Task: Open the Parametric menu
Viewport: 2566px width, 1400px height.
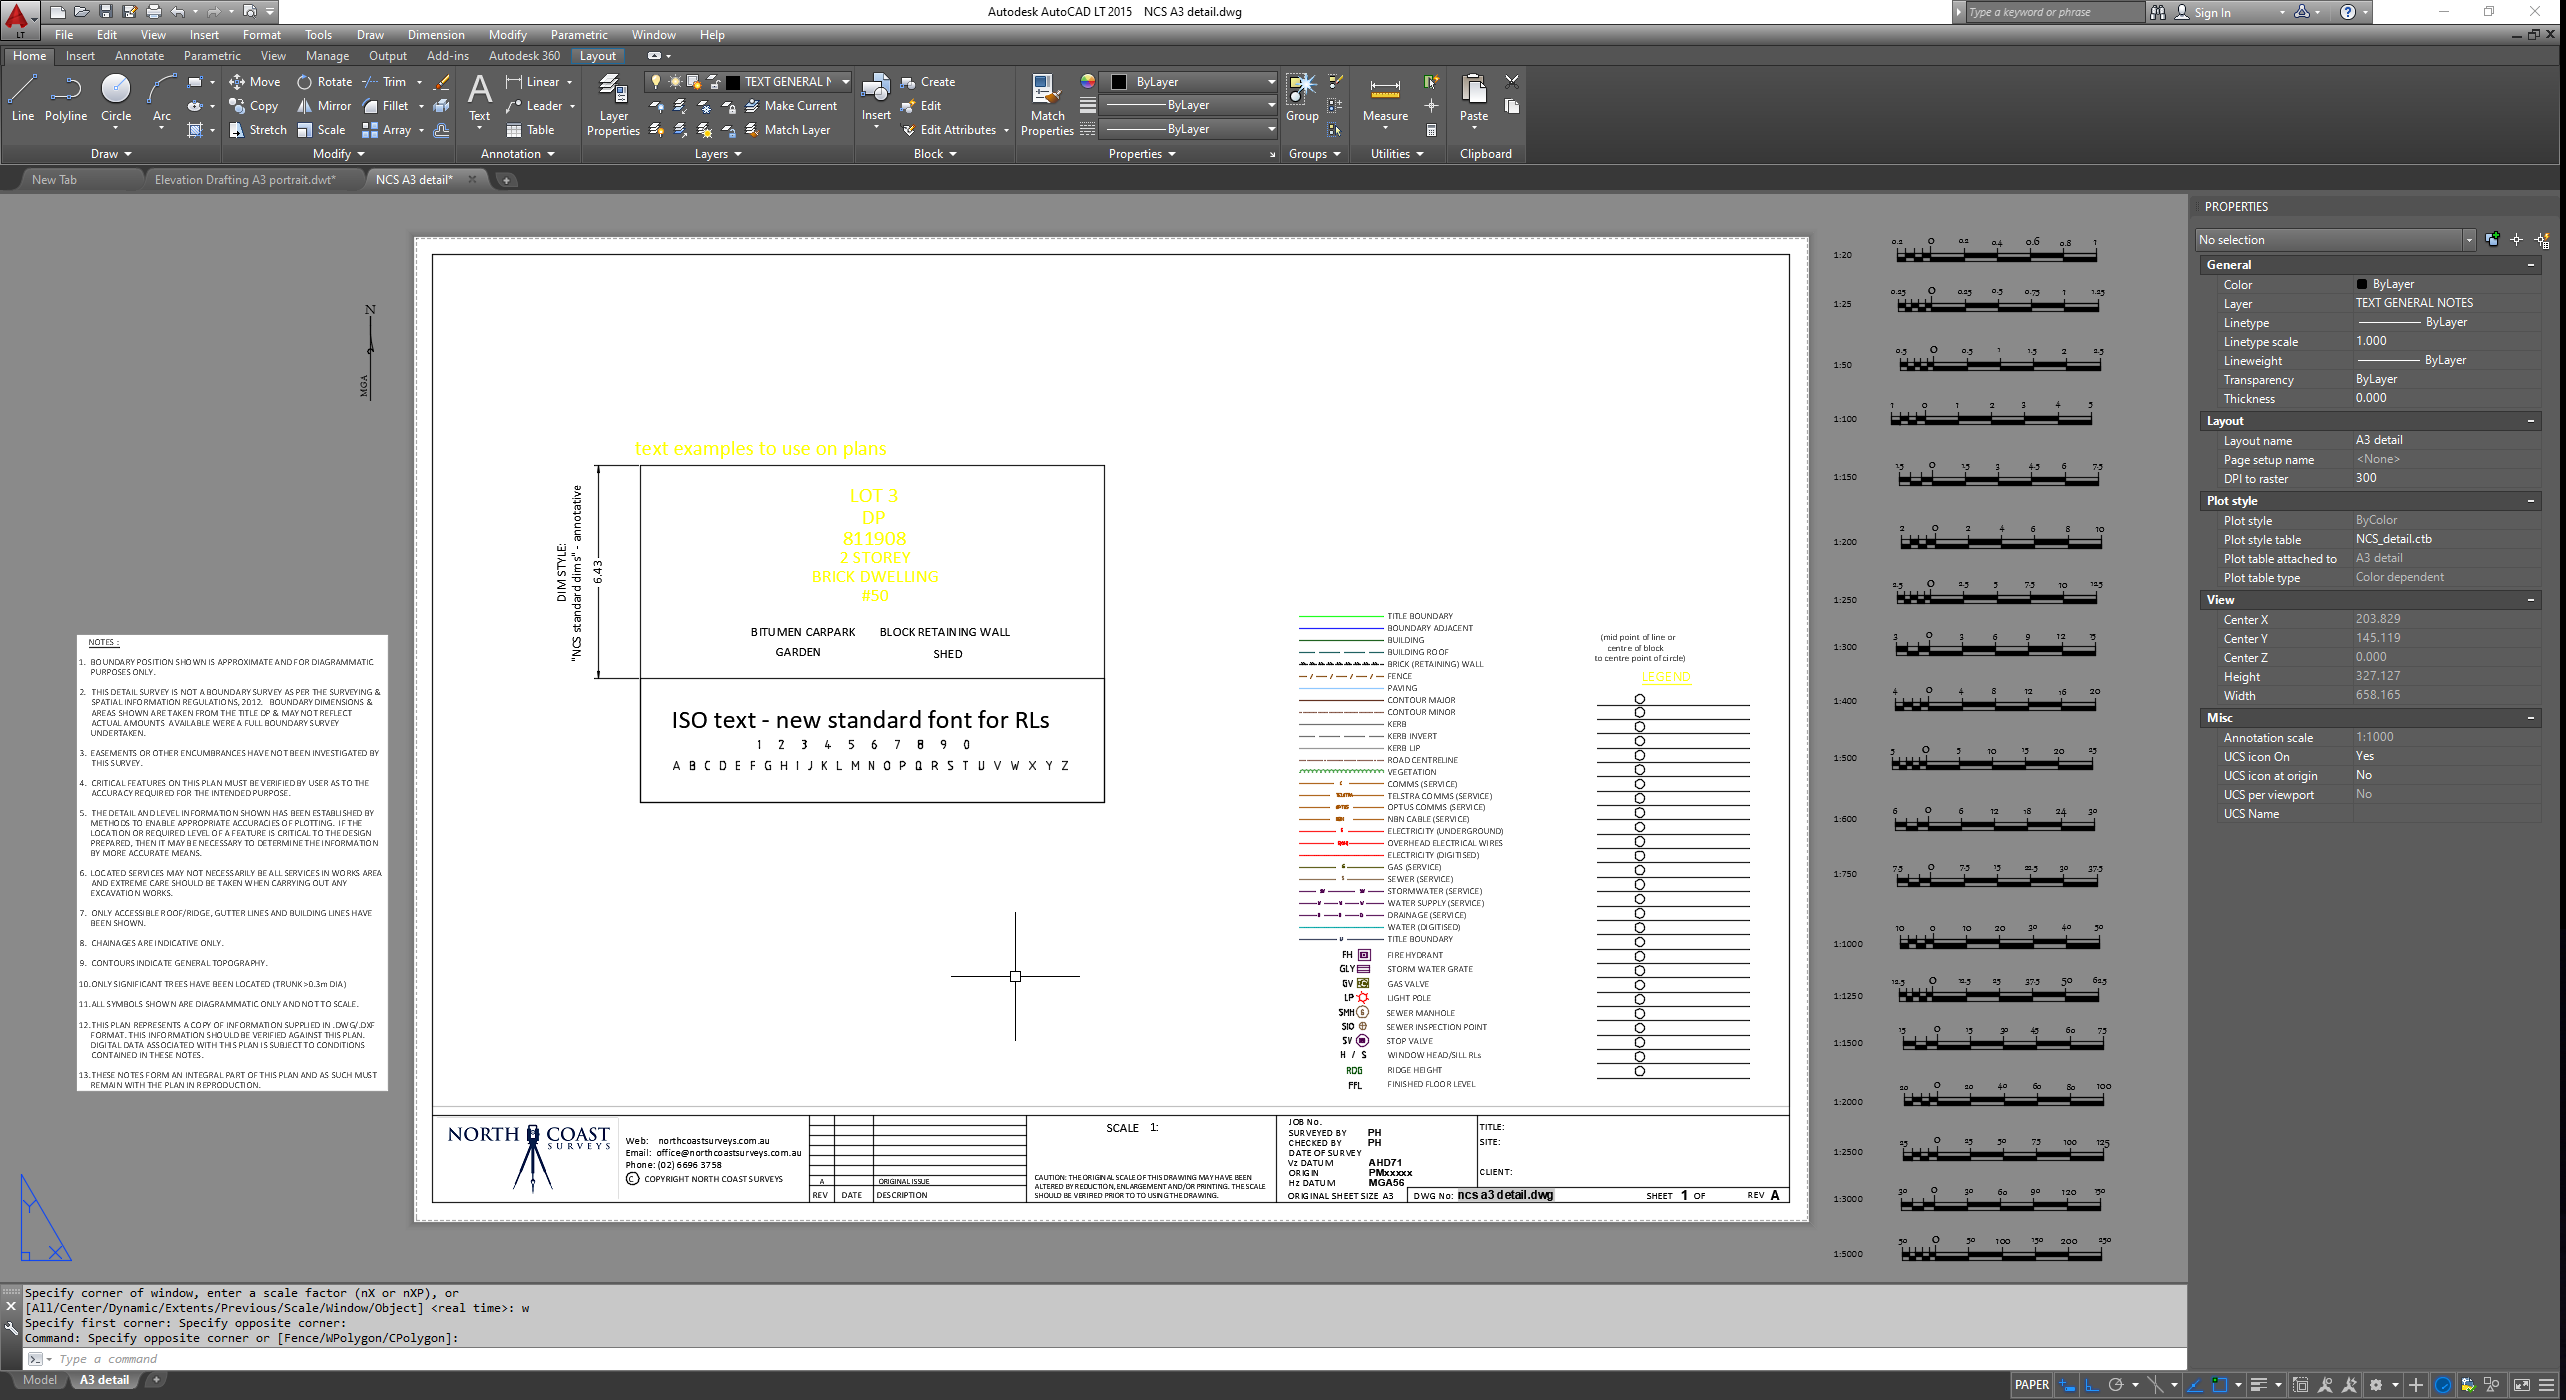Action: (x=578, y=35)
